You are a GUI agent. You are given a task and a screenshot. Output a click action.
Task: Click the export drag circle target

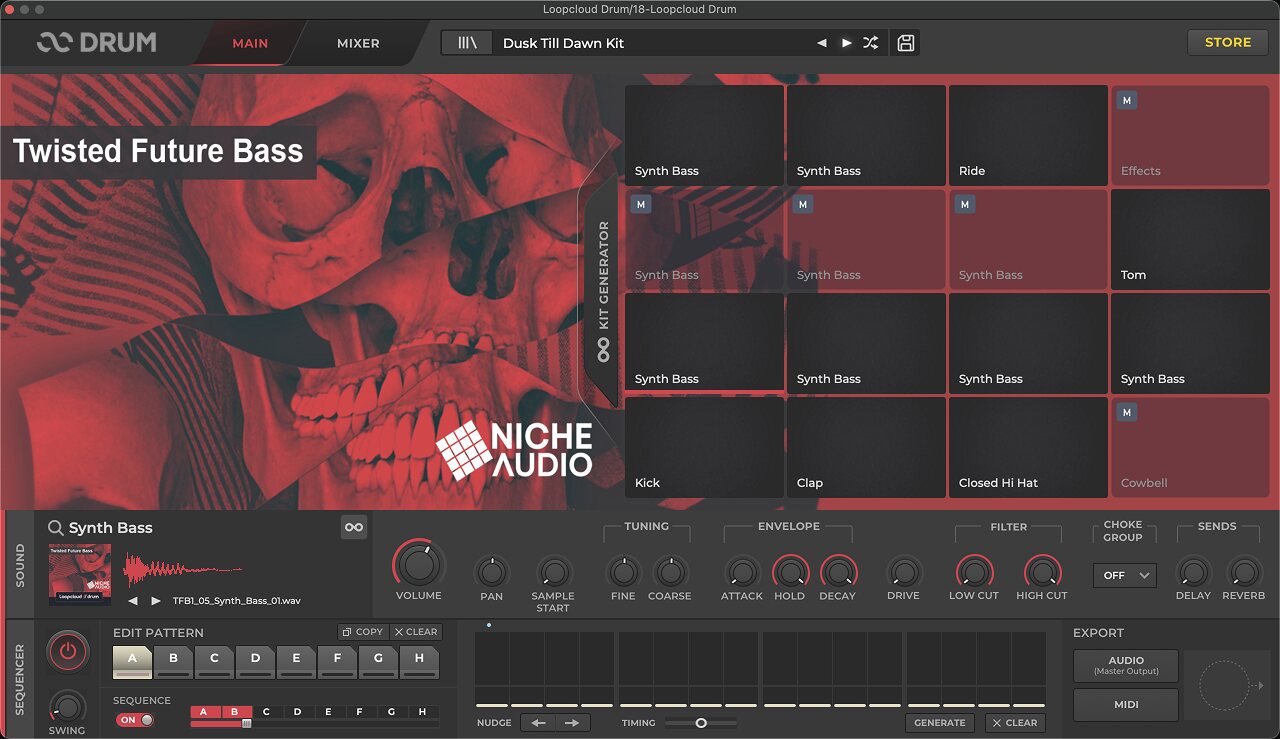1224,686
